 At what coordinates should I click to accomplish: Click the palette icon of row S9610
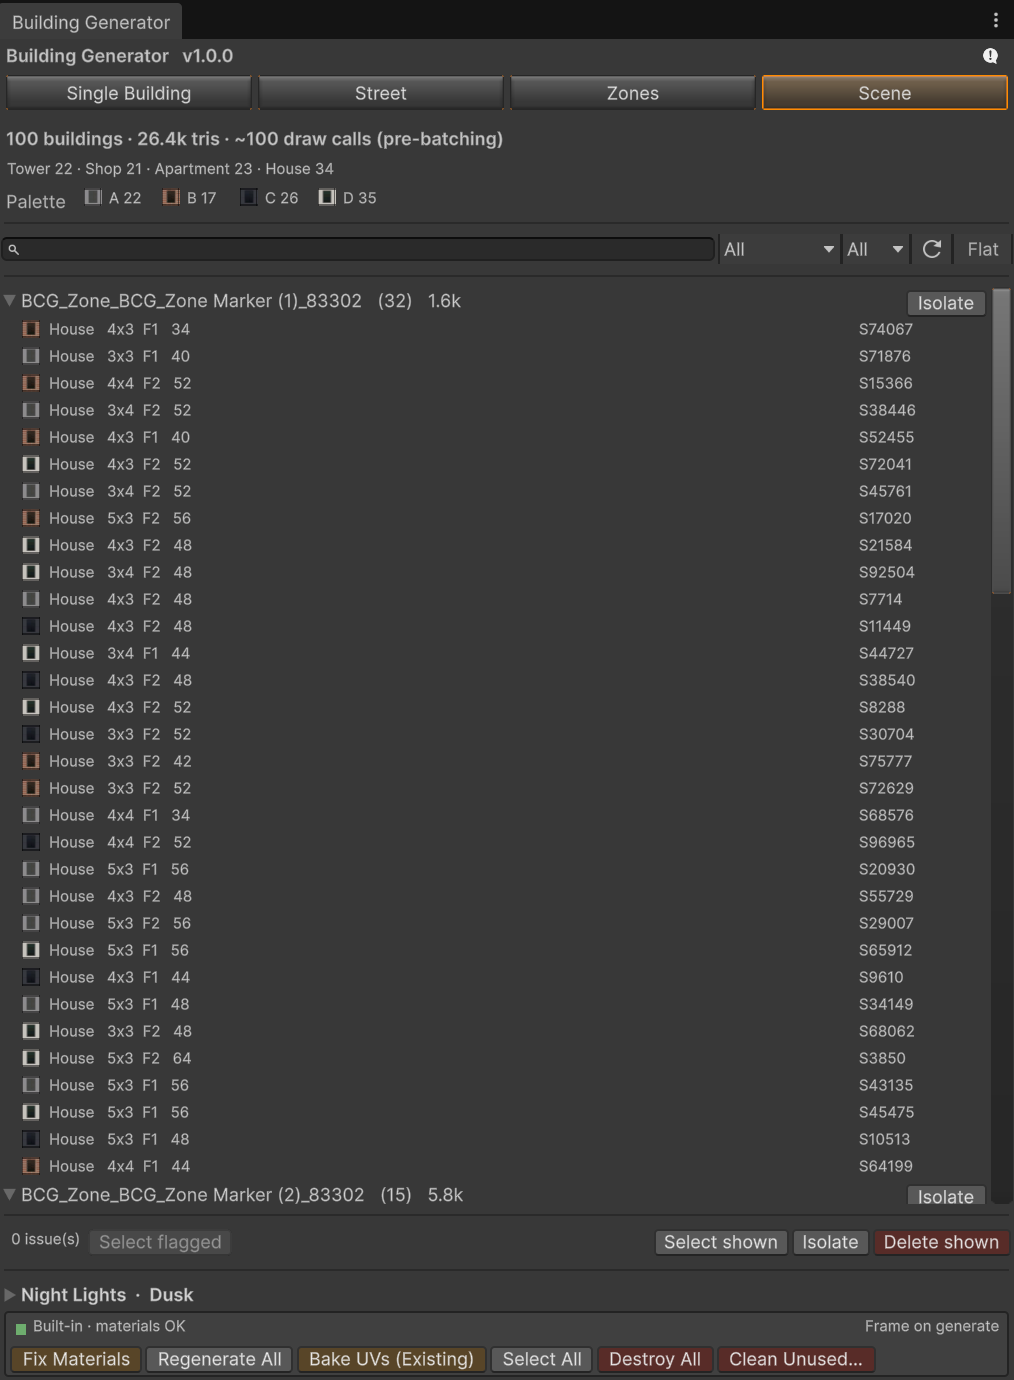[31, 977]
